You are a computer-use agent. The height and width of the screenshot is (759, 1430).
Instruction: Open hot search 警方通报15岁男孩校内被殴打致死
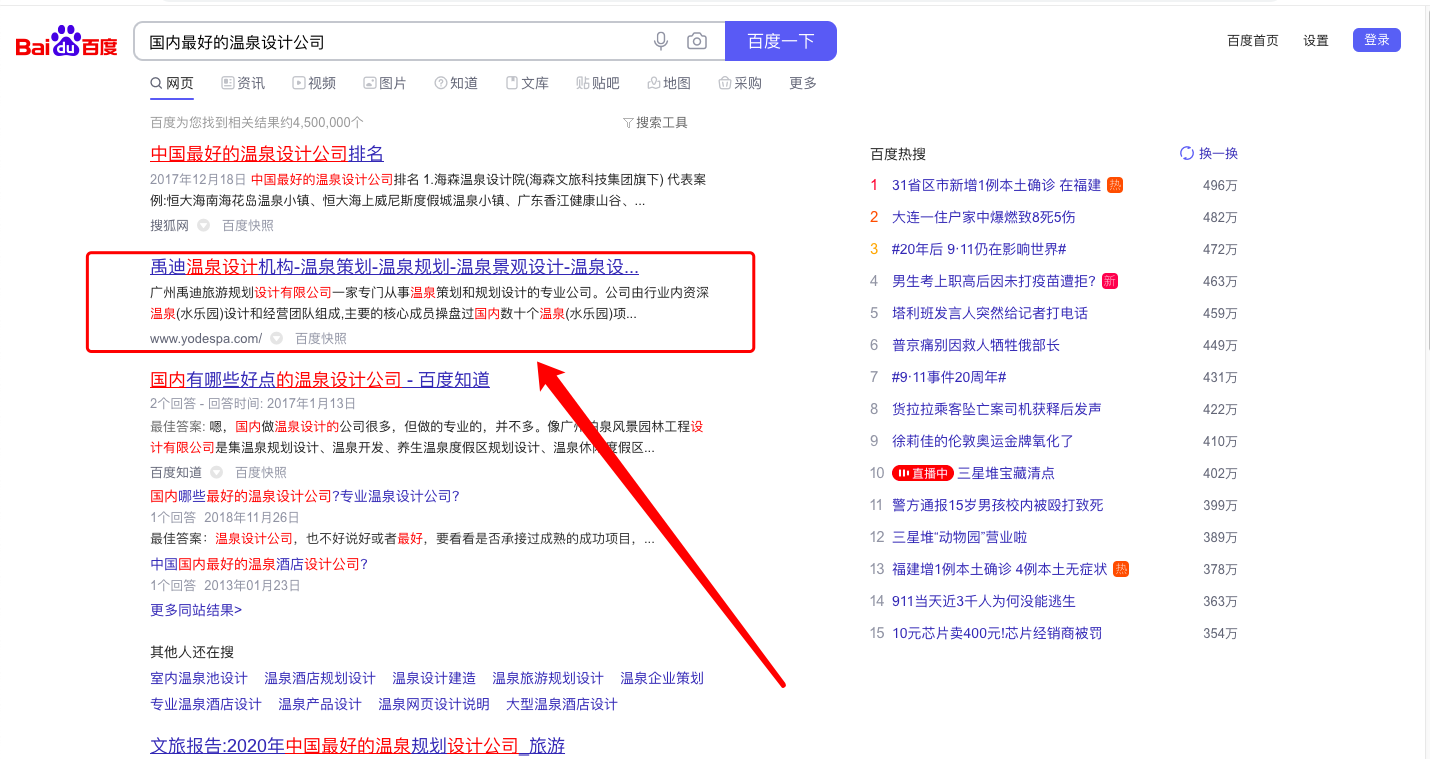point(998,505)
